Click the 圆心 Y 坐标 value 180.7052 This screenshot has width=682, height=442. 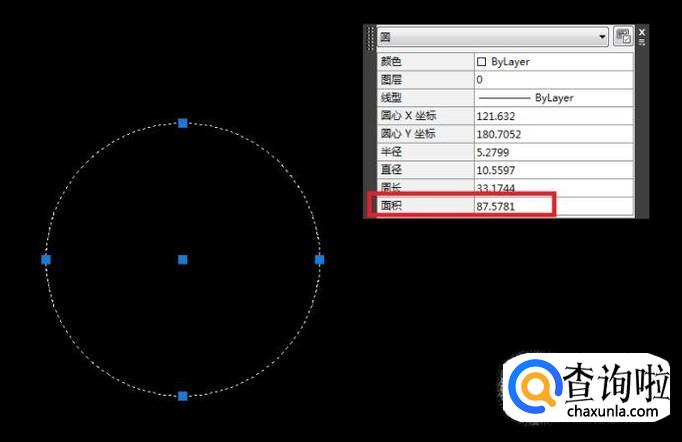[x=553, y=134]
